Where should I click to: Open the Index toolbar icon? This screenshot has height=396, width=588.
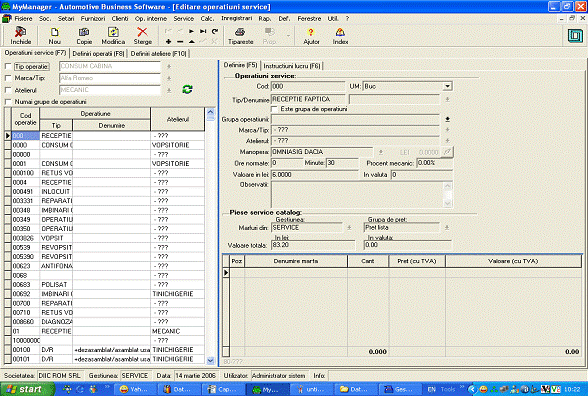[340, 36]
